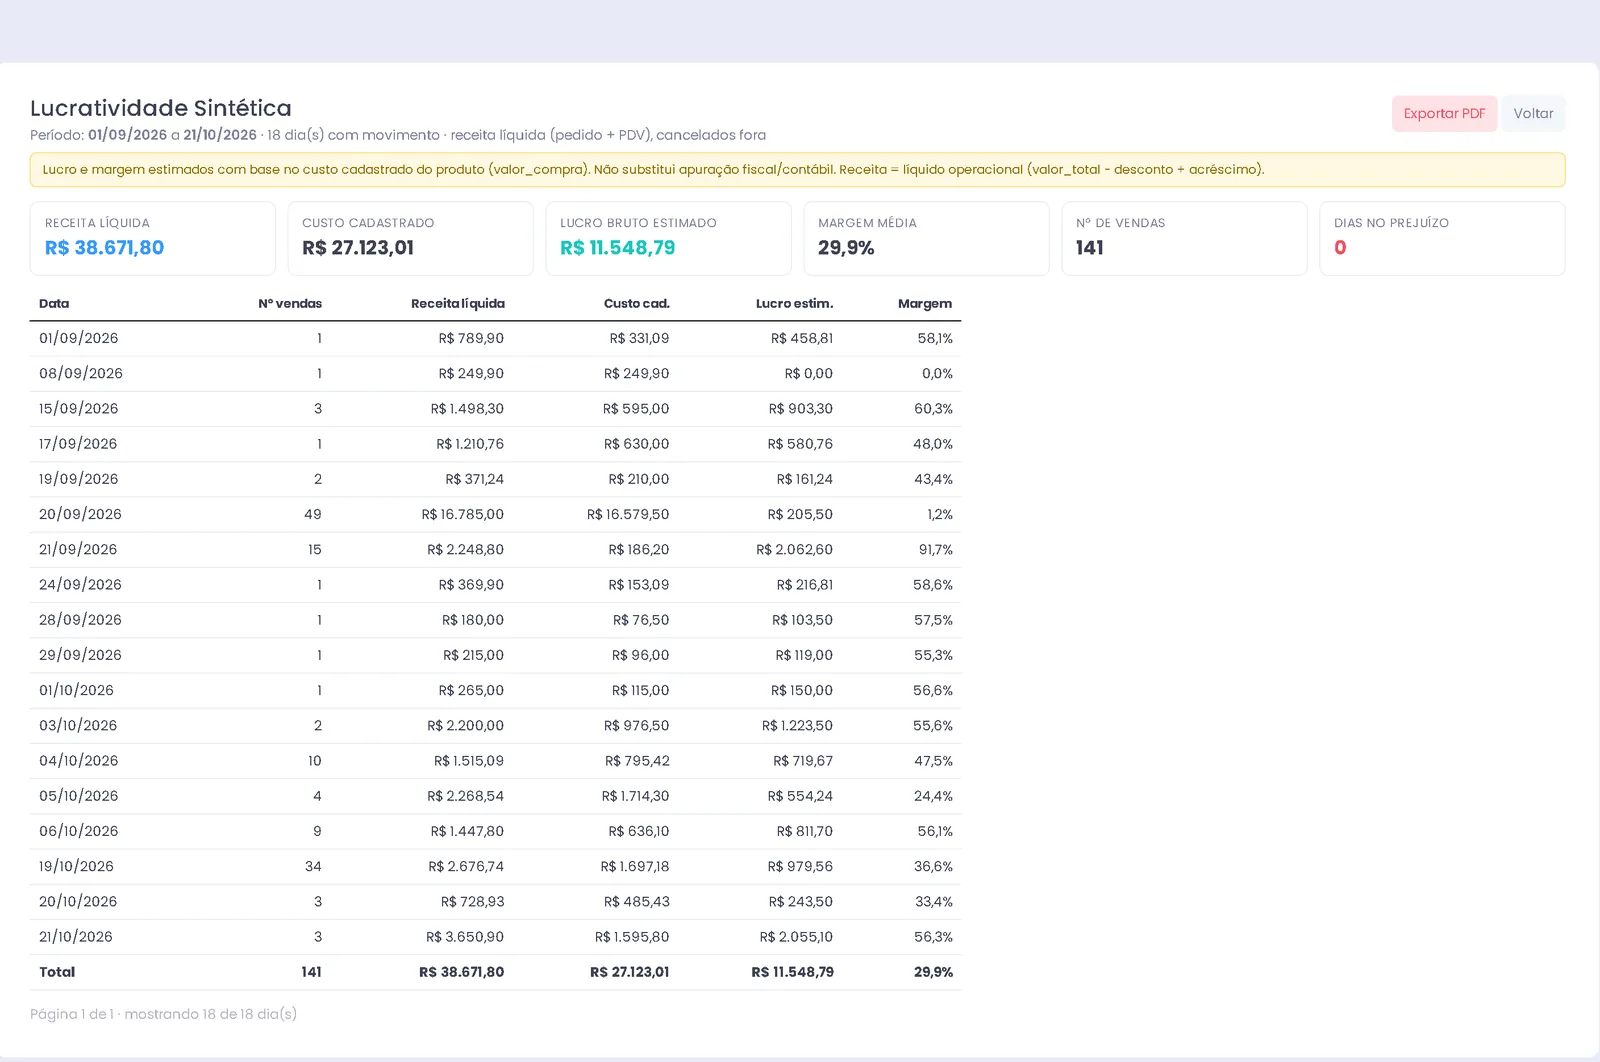This screenshot has width=1600, height=1062.
Task: Click the Nº de Vendas card showing 141
Action: pos(1185,239)
